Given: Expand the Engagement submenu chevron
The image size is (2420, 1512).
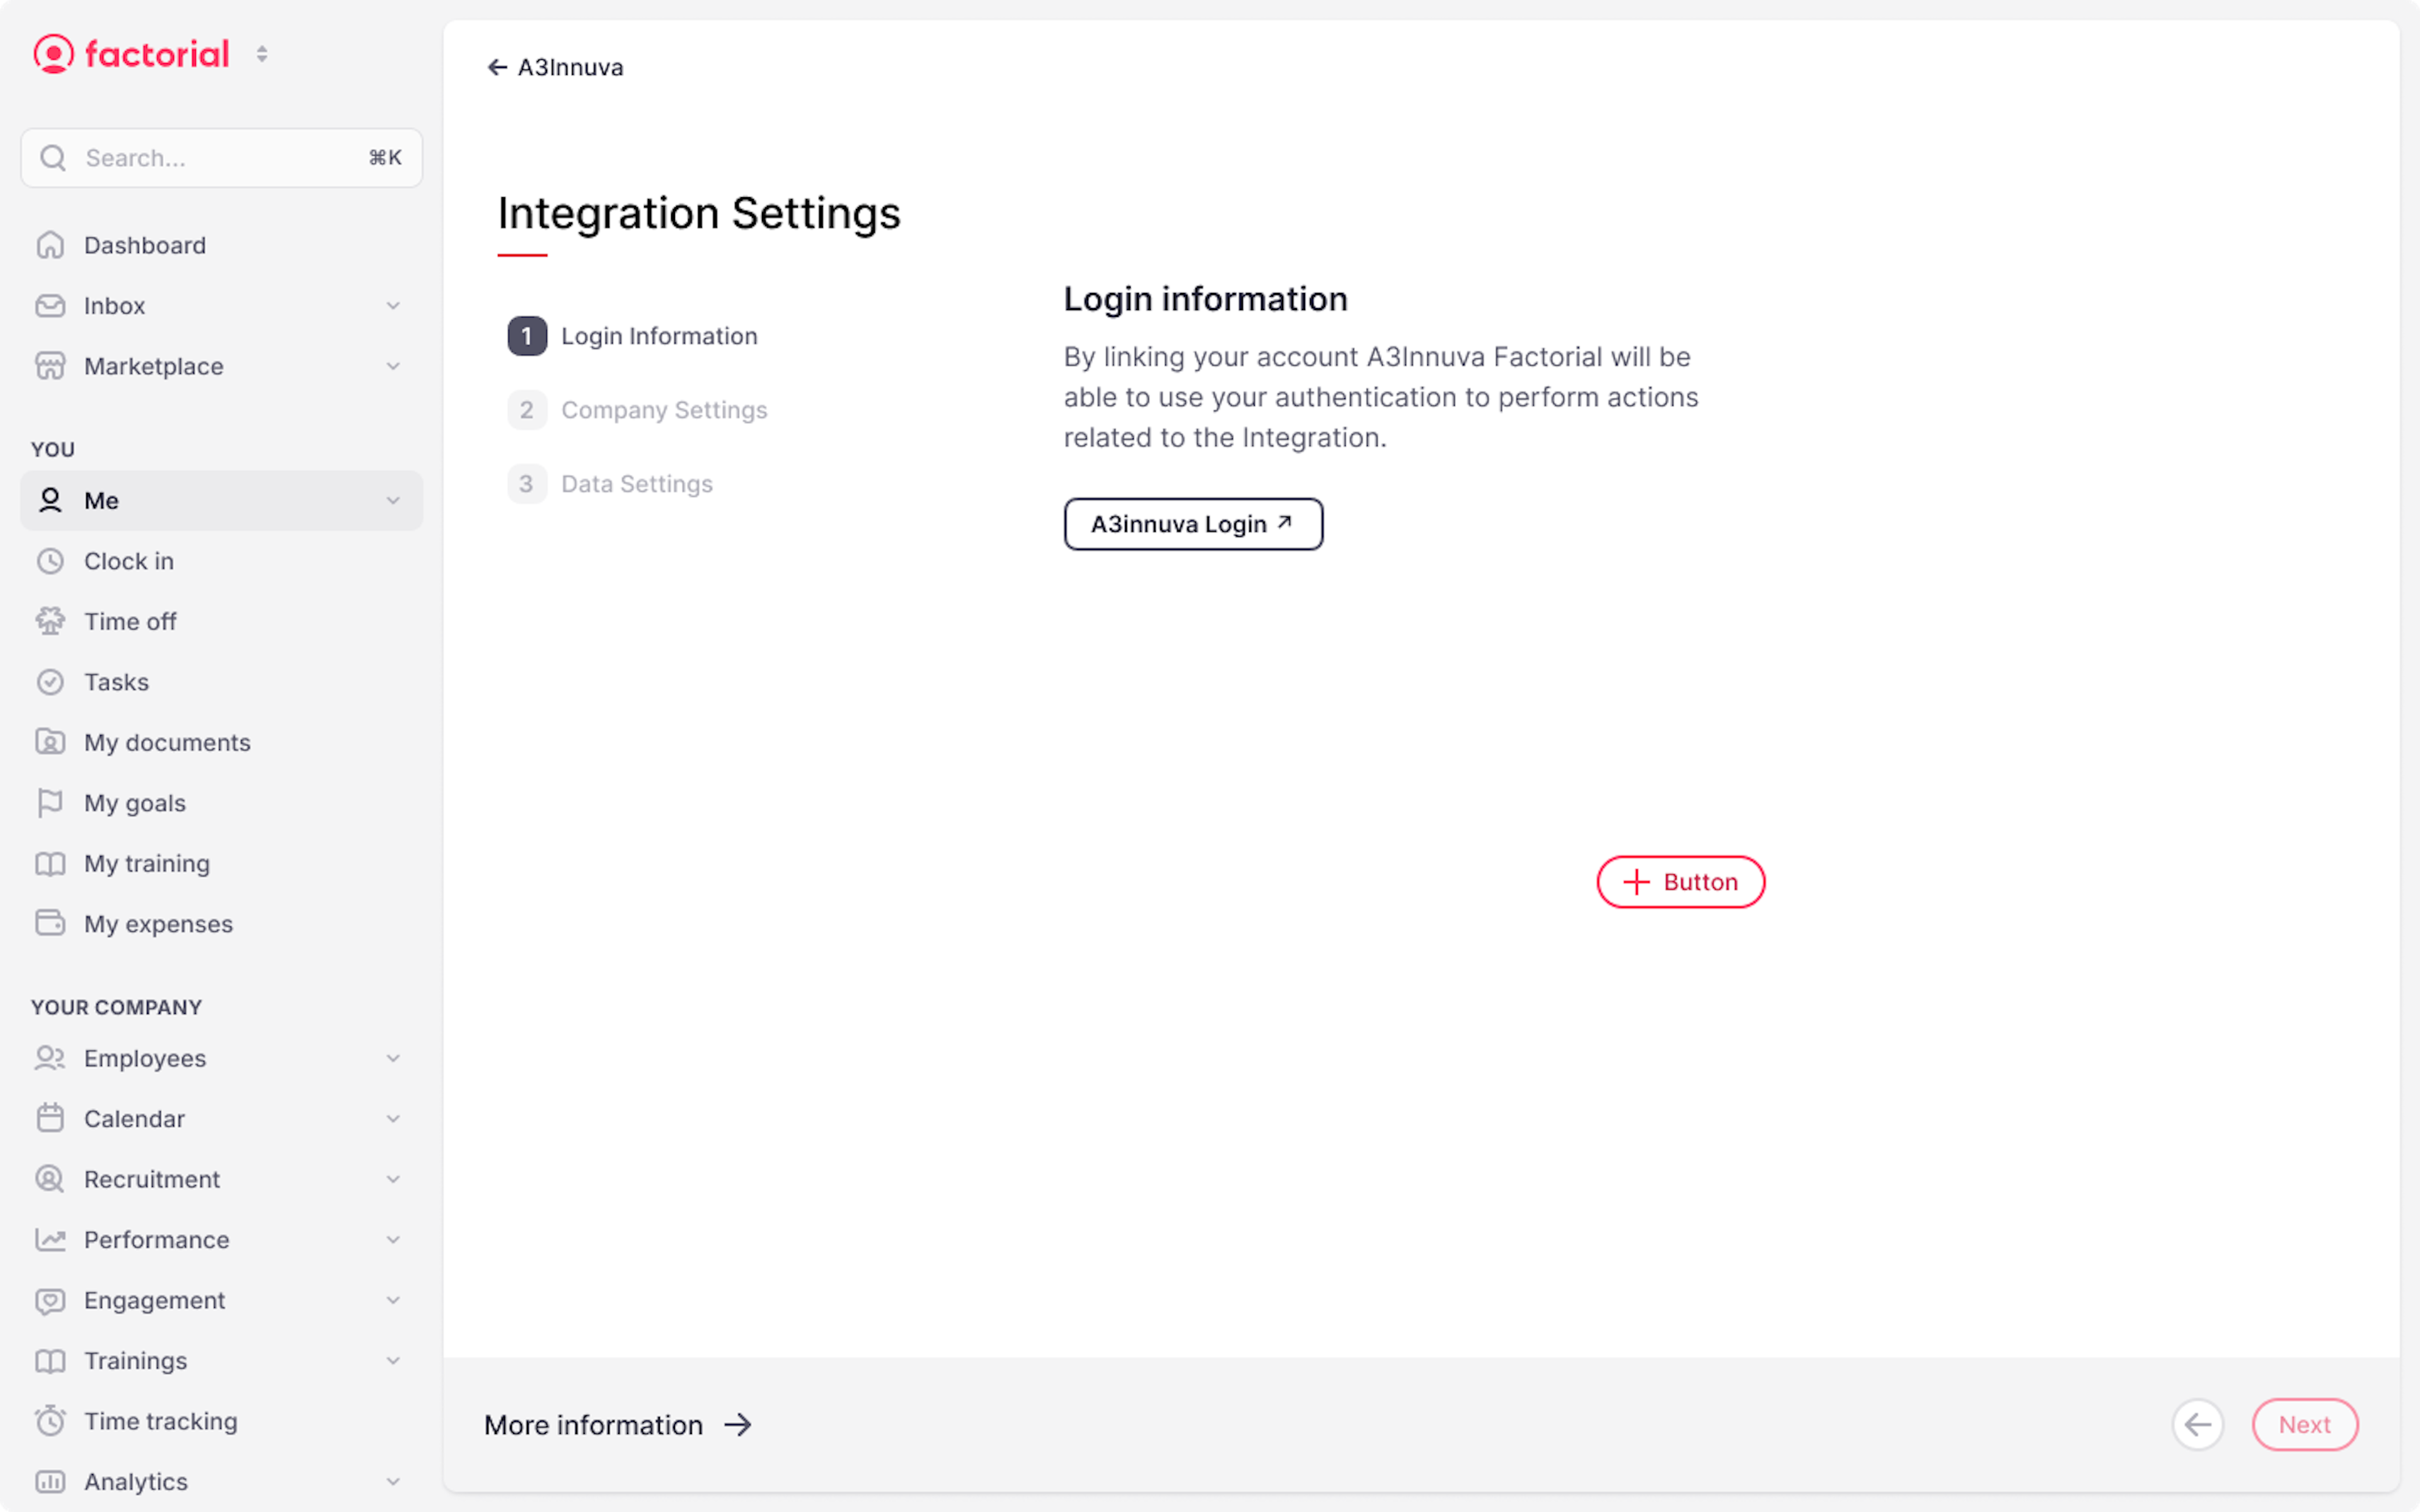Looking at the screenshot, I should (x=393, y=1300).
